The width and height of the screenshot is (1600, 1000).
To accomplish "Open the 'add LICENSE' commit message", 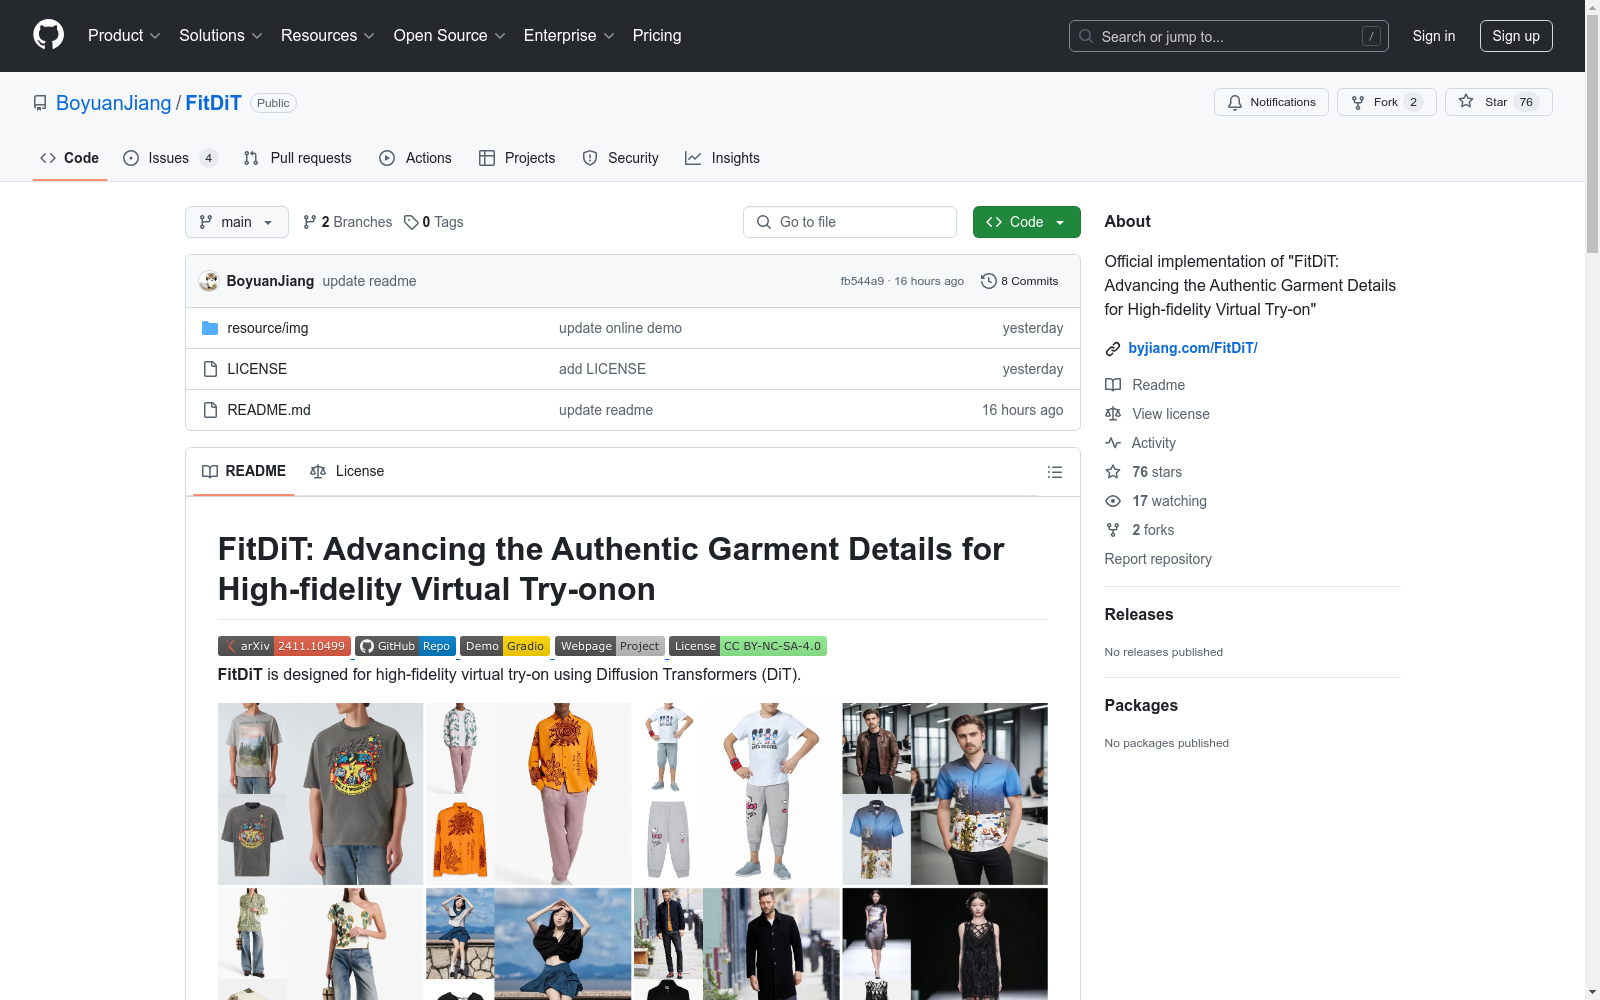I will [602, 369].
